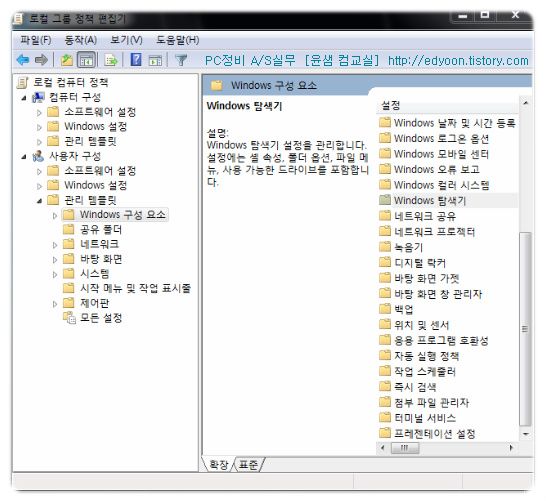Toggle the show/hide console tree icon
Image resolution: width=546 pixels, height=503 pixels.
pos(86,60)
